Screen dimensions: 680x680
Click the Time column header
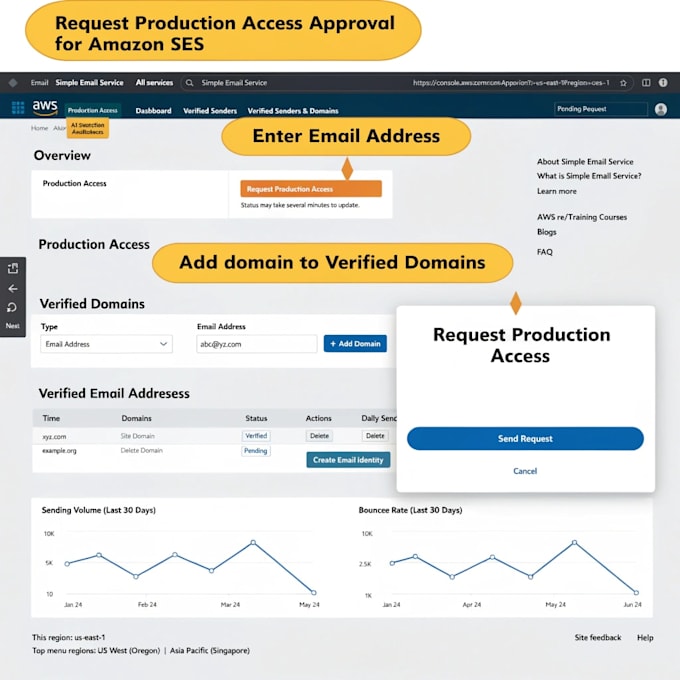(x=51, y=418)
